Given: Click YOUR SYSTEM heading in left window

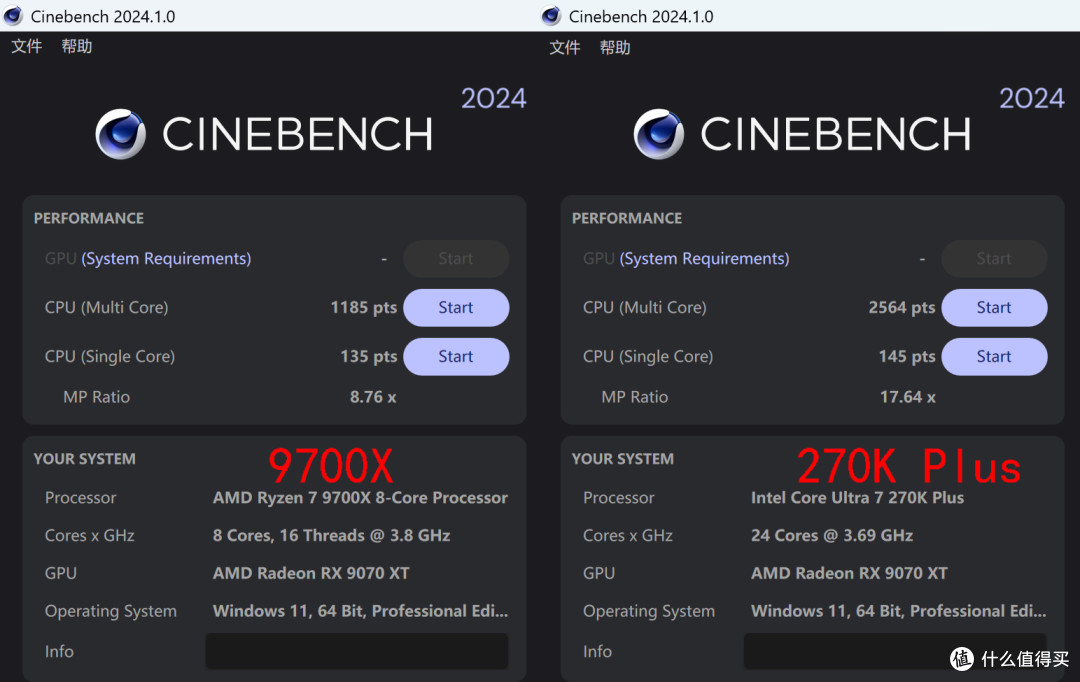Looking at the screenshot, I should pyautogui.click(x=85, y=459).
